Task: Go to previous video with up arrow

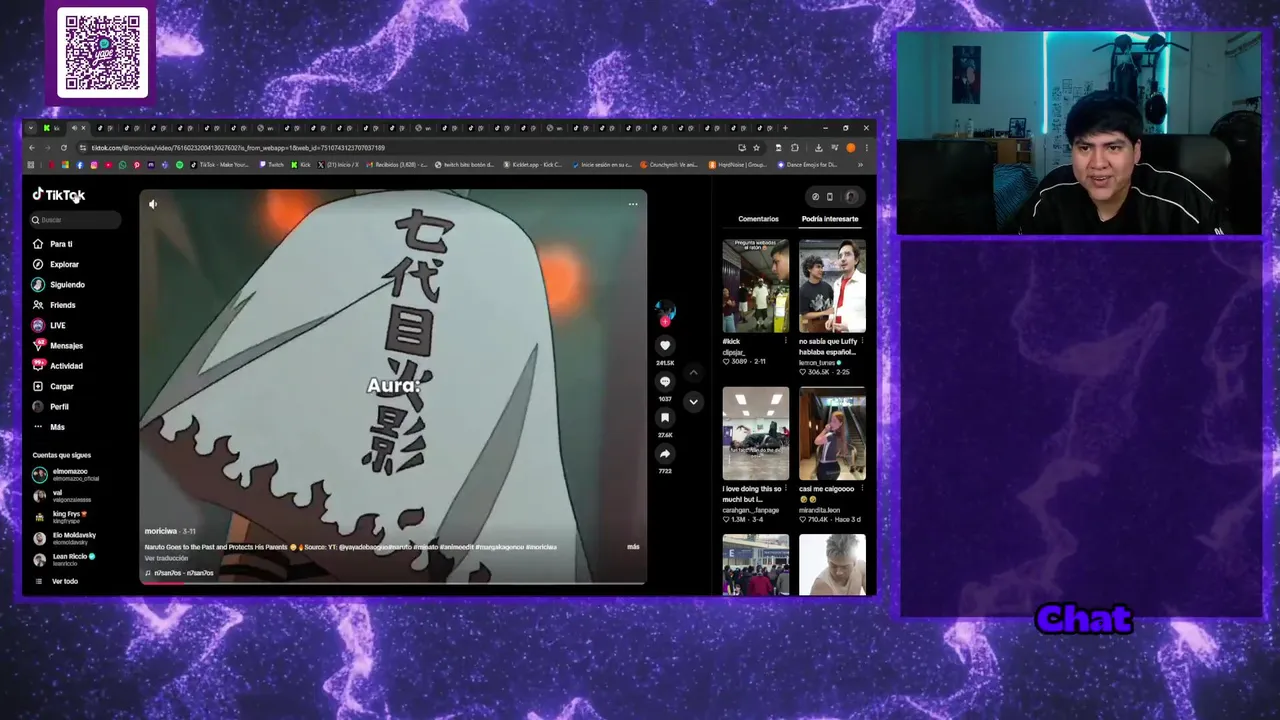Action: [x=693, y=372]
